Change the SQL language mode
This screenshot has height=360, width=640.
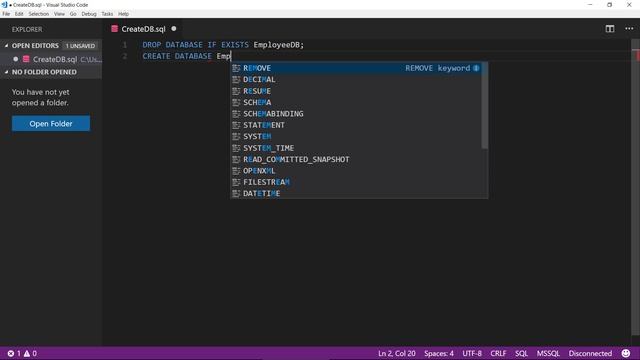click(521, 353)
